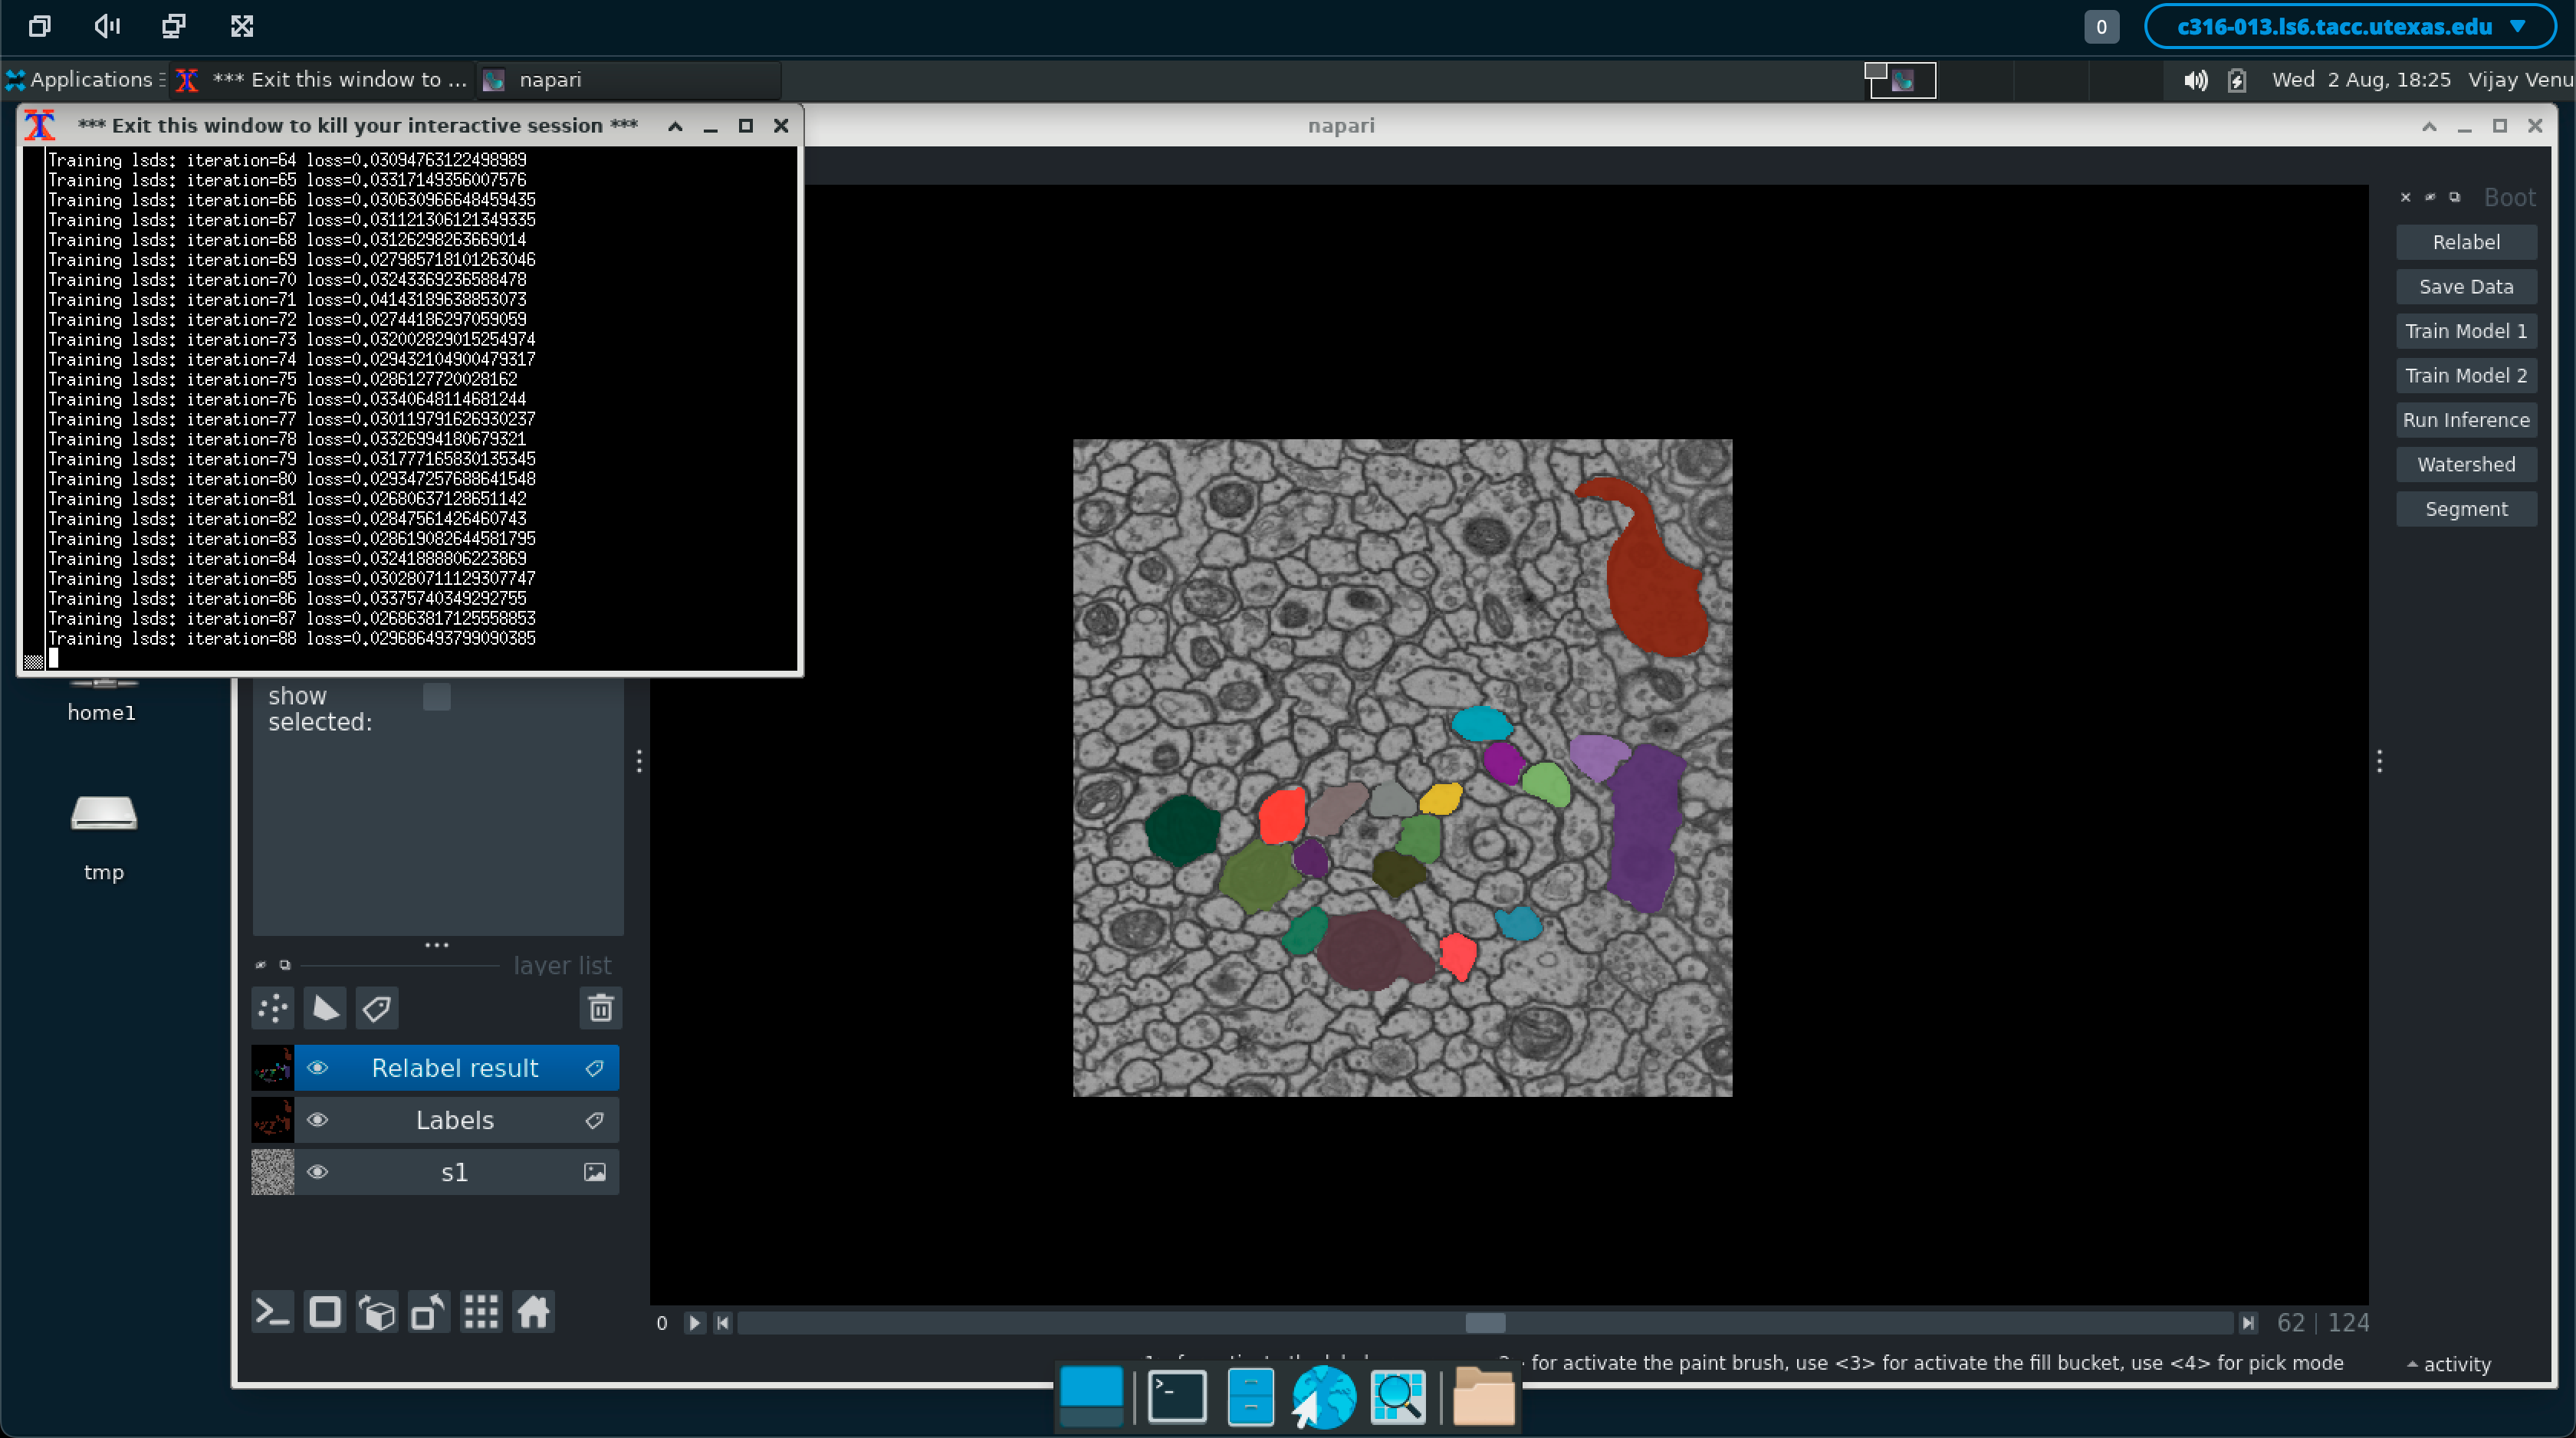Create a new shapes layer
The width and height of the screenshot is (2576, 1438).
coord(325,1008)
